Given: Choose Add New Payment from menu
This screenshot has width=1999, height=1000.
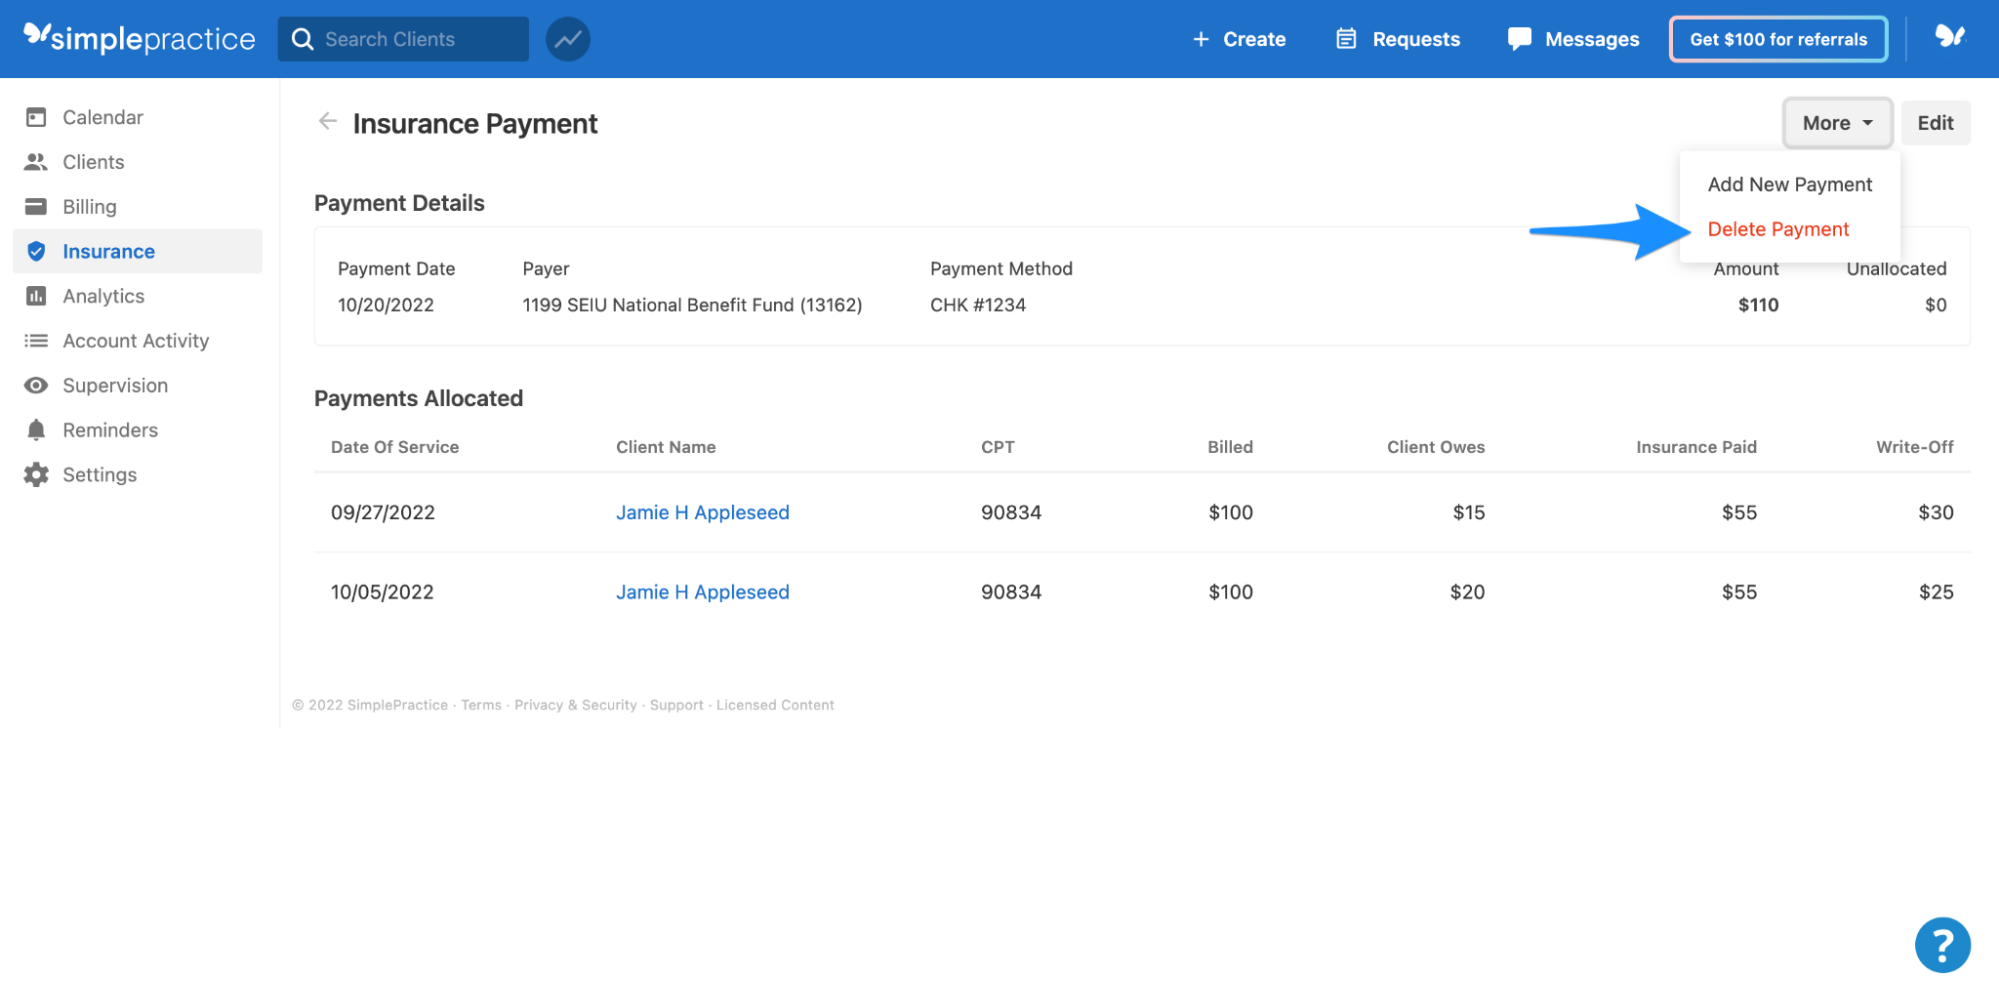Looking at the screenshot, I should click(x=1789, y=184).
